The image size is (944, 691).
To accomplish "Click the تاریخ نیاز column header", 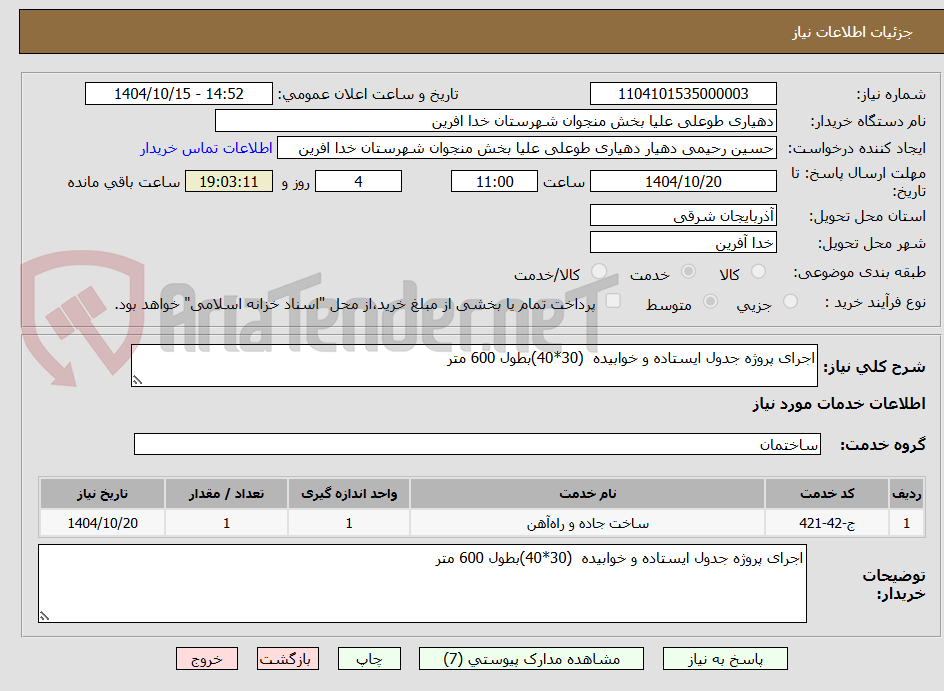I will click(x=102, y=494).
